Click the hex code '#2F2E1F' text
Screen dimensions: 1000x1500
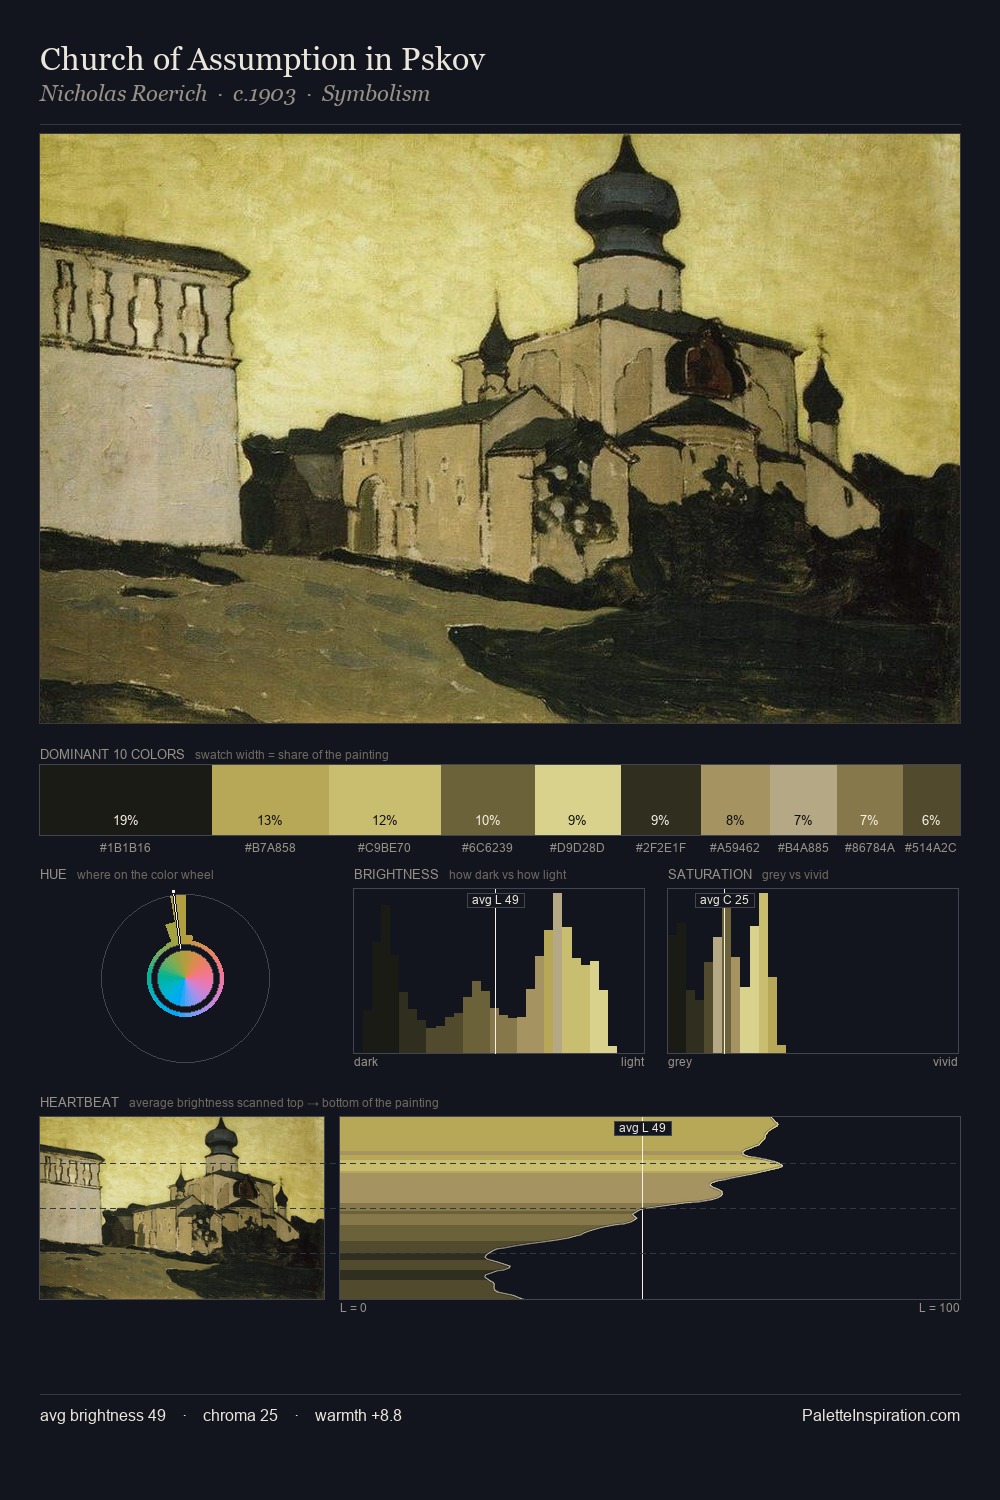(660, 847)
